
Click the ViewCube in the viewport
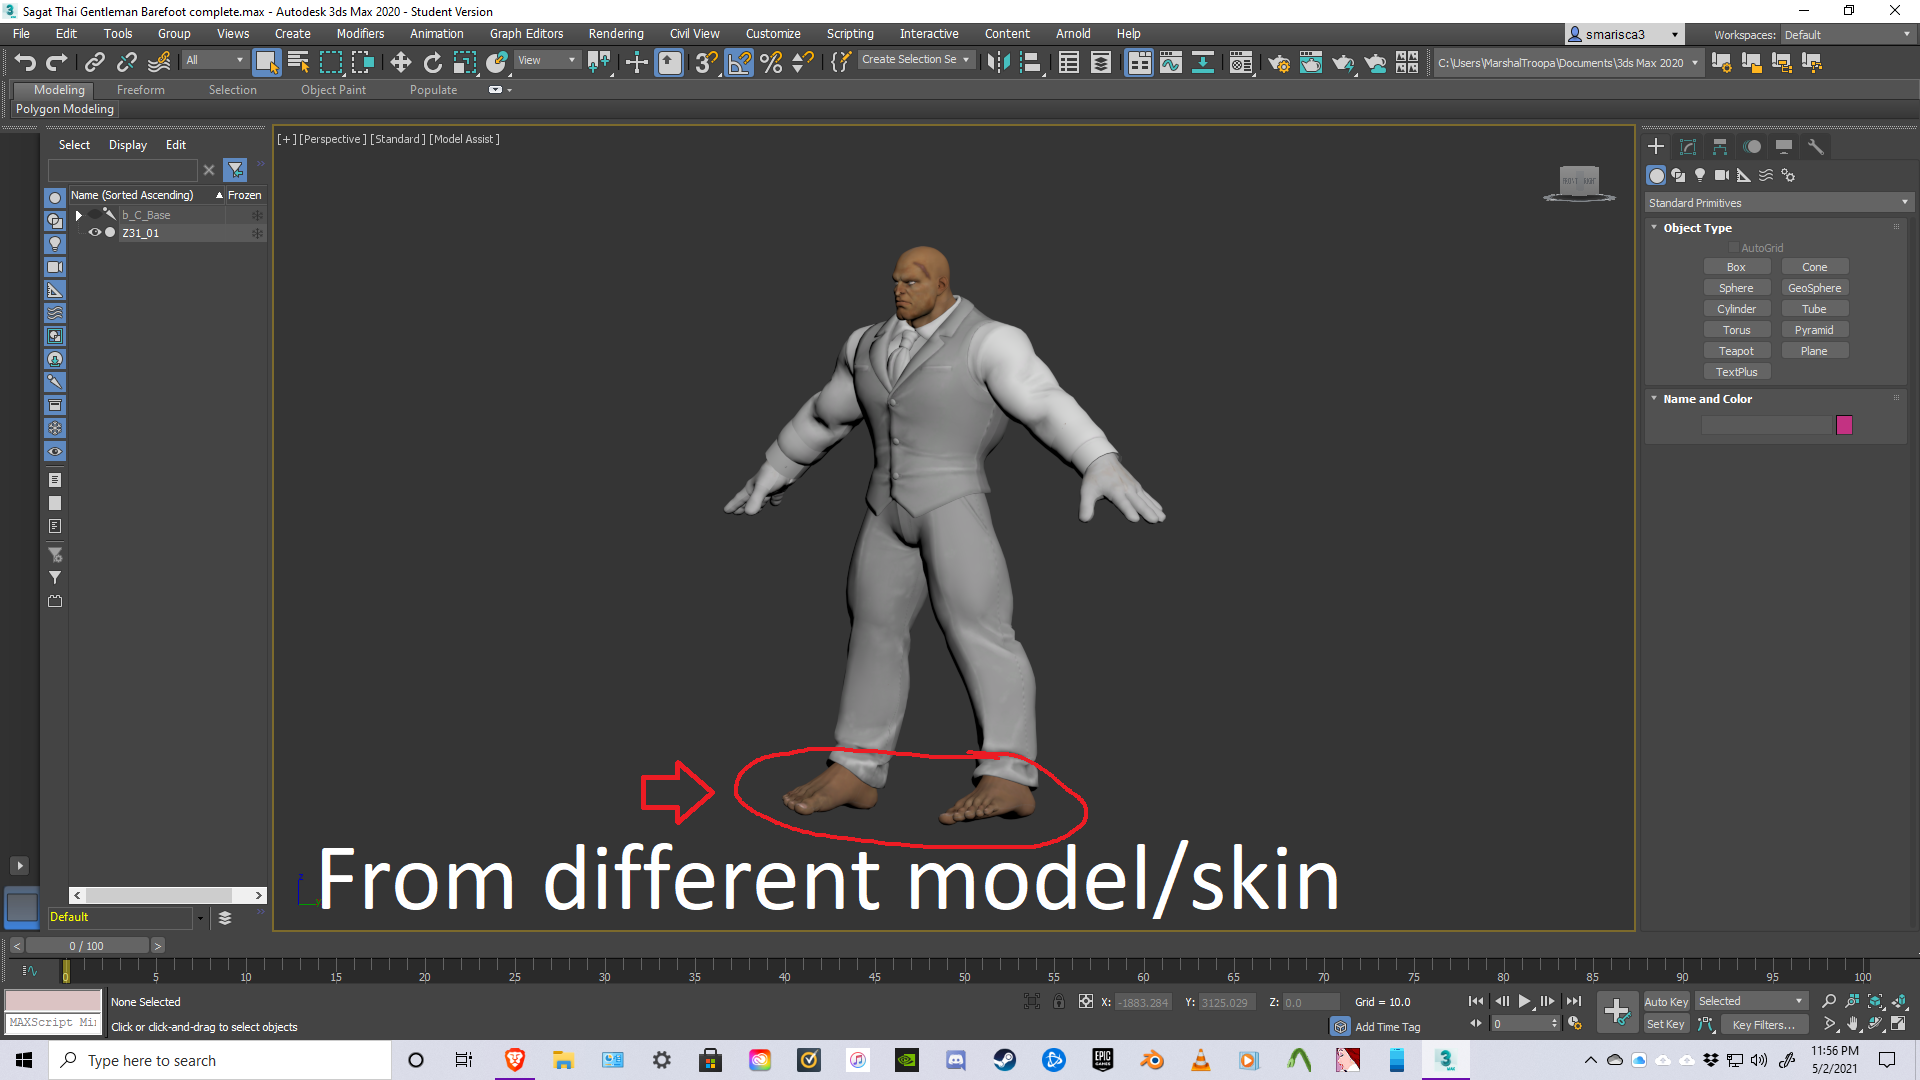point(1579,184)
